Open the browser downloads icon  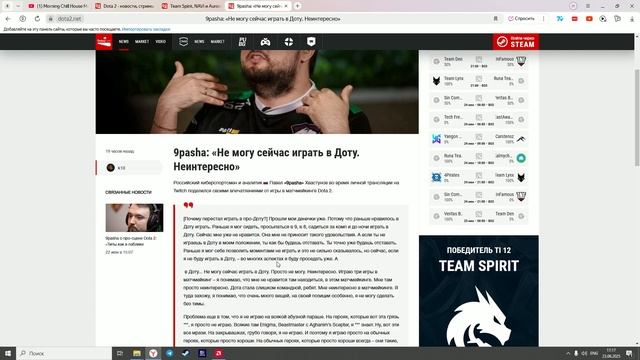point(632,19)
